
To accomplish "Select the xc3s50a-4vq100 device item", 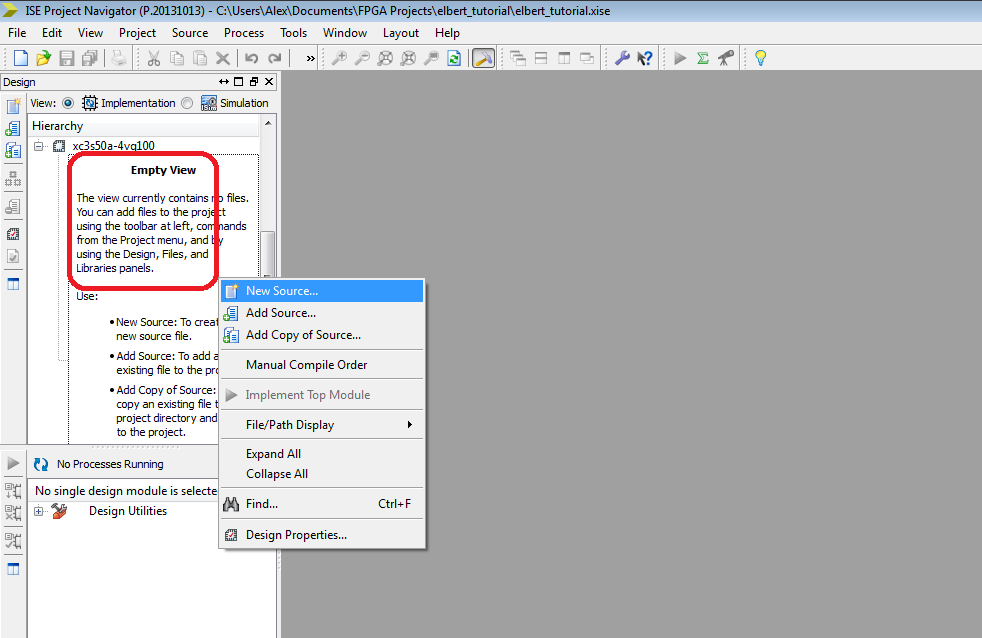I will (x=113, y=146).
